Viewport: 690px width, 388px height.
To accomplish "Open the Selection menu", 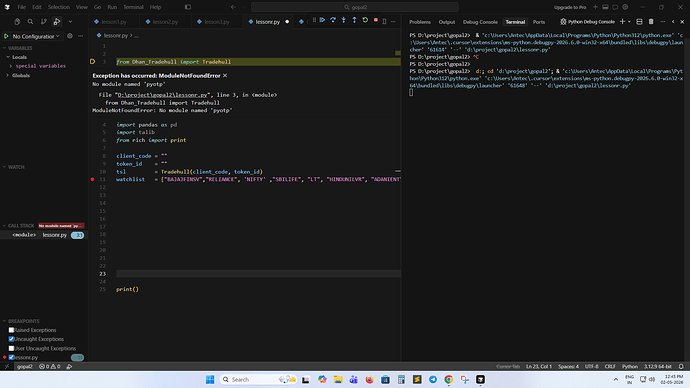I will click(x=59, y=7).
